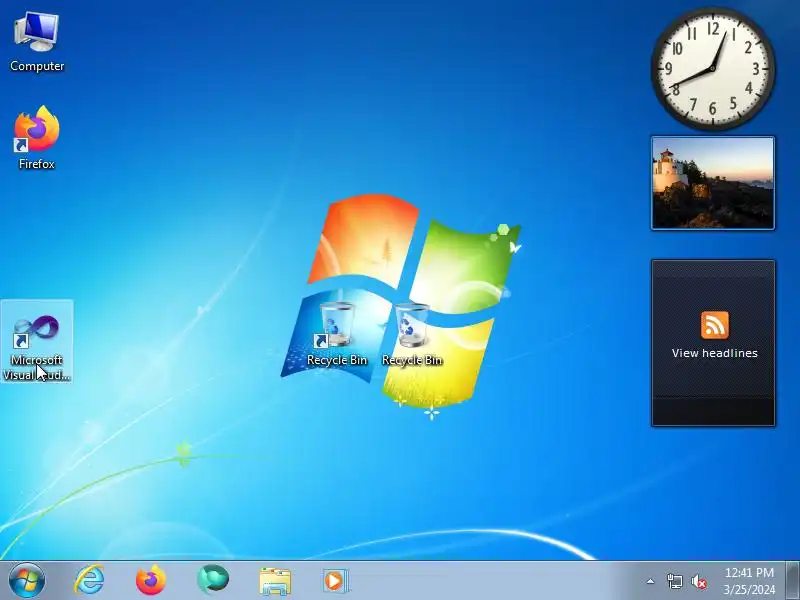Select the Computer desktop icon
The width and height of the screenshot is (800, 600).
click(x=37, y=42)
